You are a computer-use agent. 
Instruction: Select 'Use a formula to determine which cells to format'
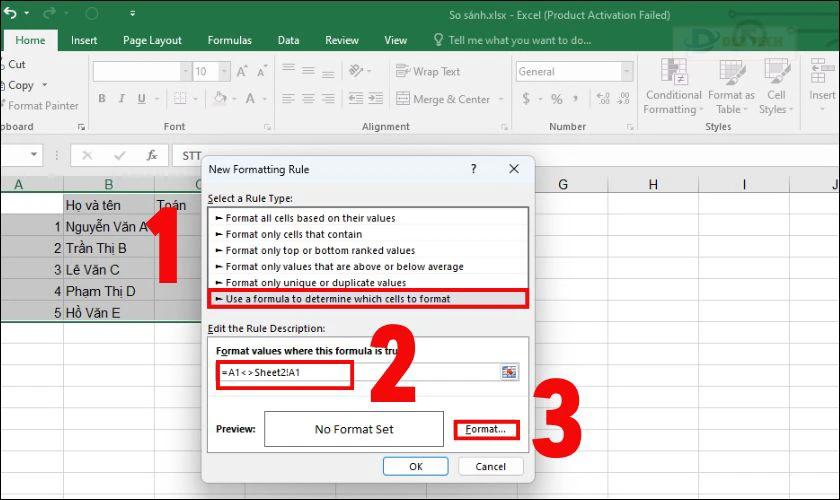[368, 298]
